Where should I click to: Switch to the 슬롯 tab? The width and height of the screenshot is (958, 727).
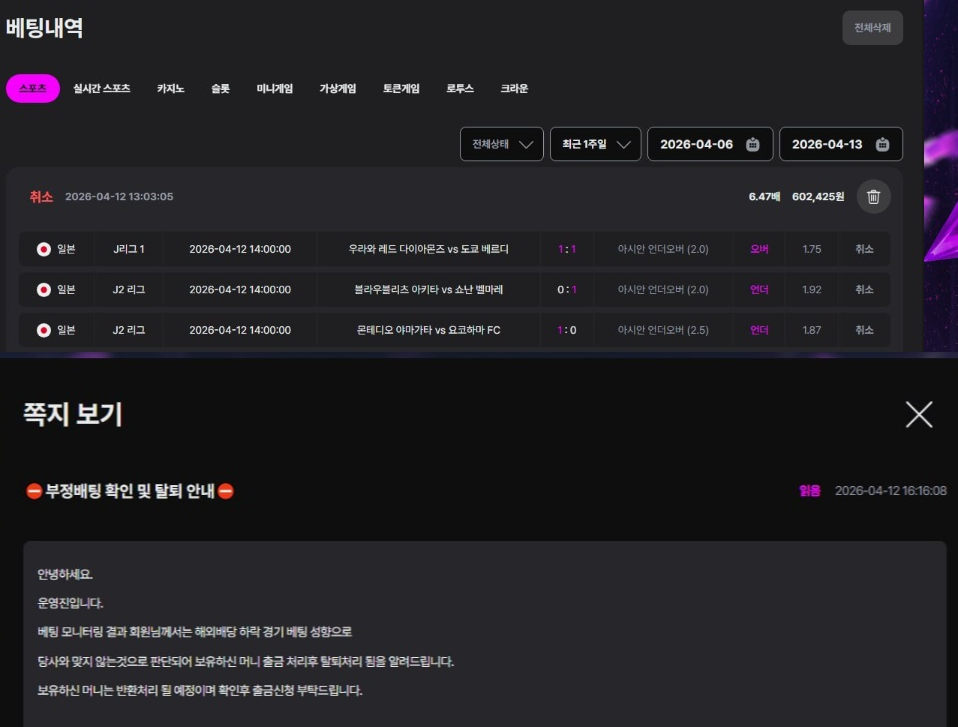pyautogui.click(x=220, y=89)
